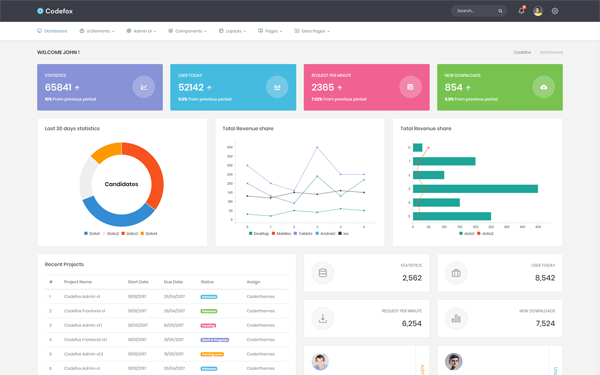Toggle Data2 in the donut chart legend
Image resolution: width=600 pixels, height=375 pixels.
(x=111, y=233)
